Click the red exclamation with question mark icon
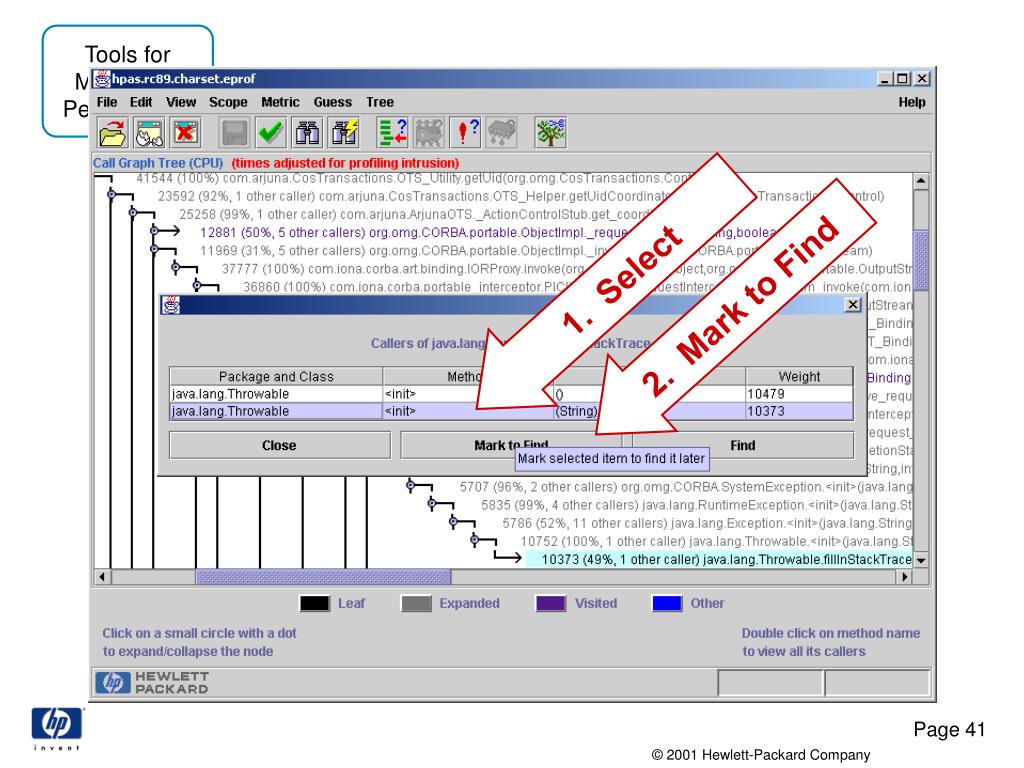 (x=465, y=133)
